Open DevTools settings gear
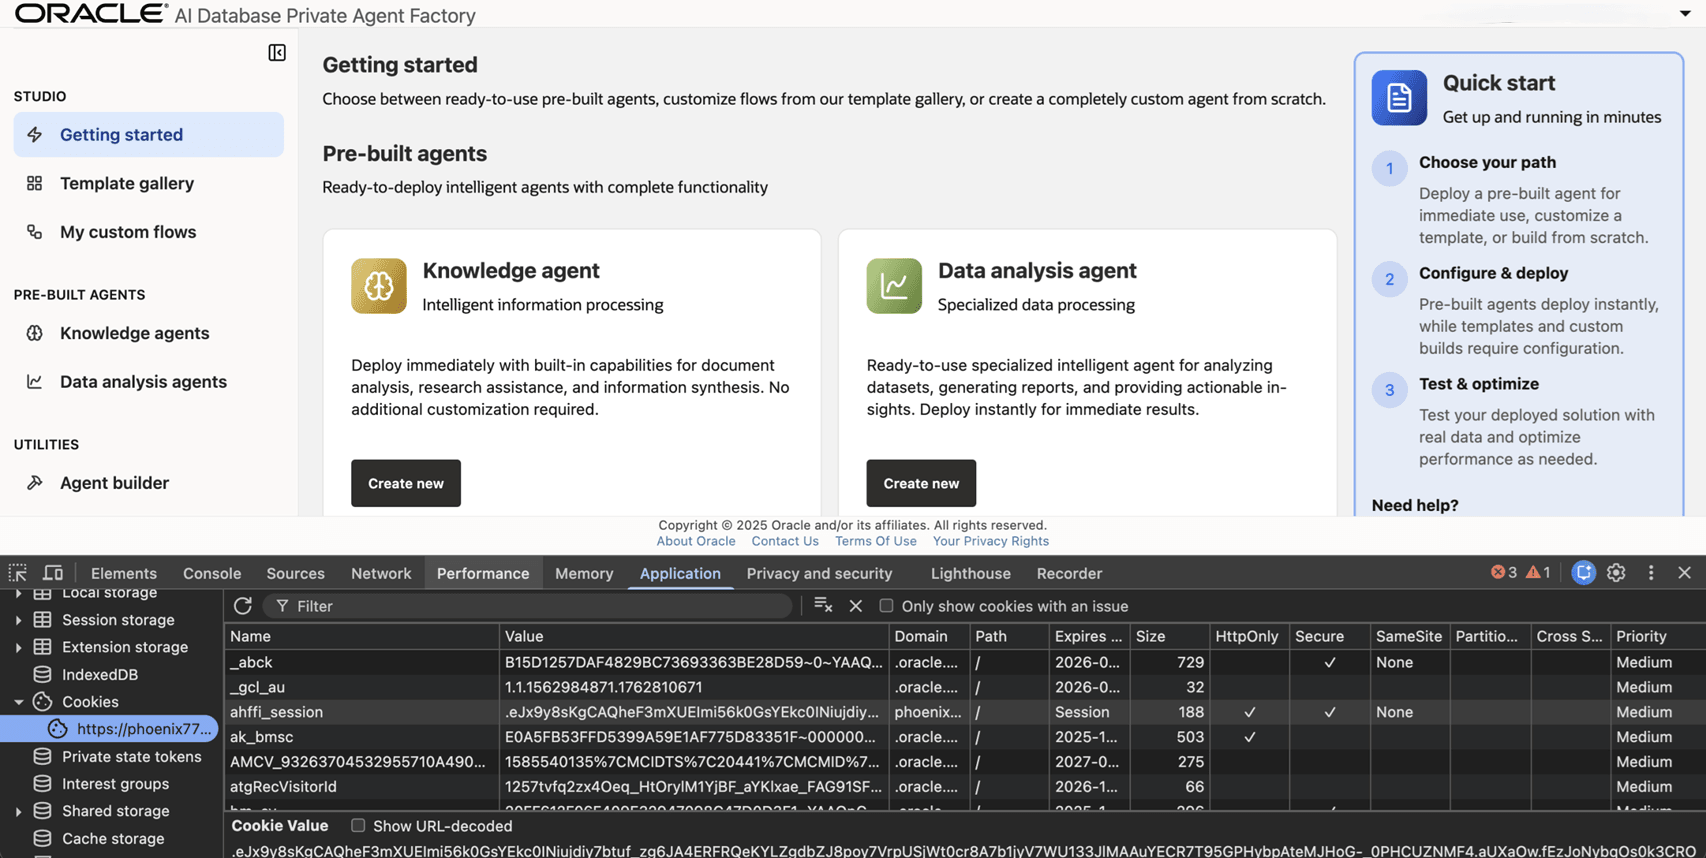The width and height of the screenshot is (1706, 858). pyautogui.click(x=1616, y=573)
